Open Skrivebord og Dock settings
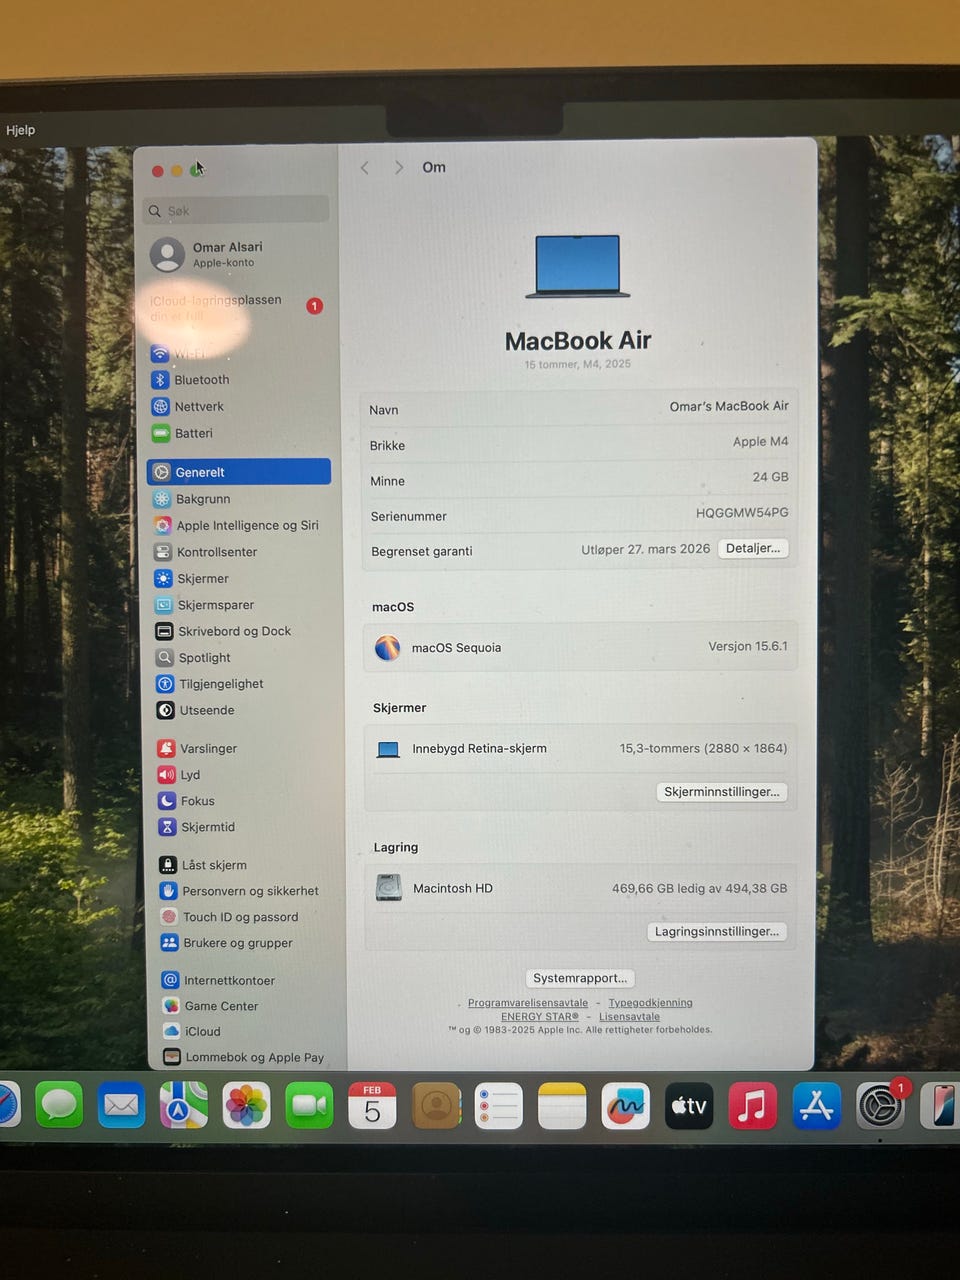This screenshot has height=1280, width=960. coord(223,631)
